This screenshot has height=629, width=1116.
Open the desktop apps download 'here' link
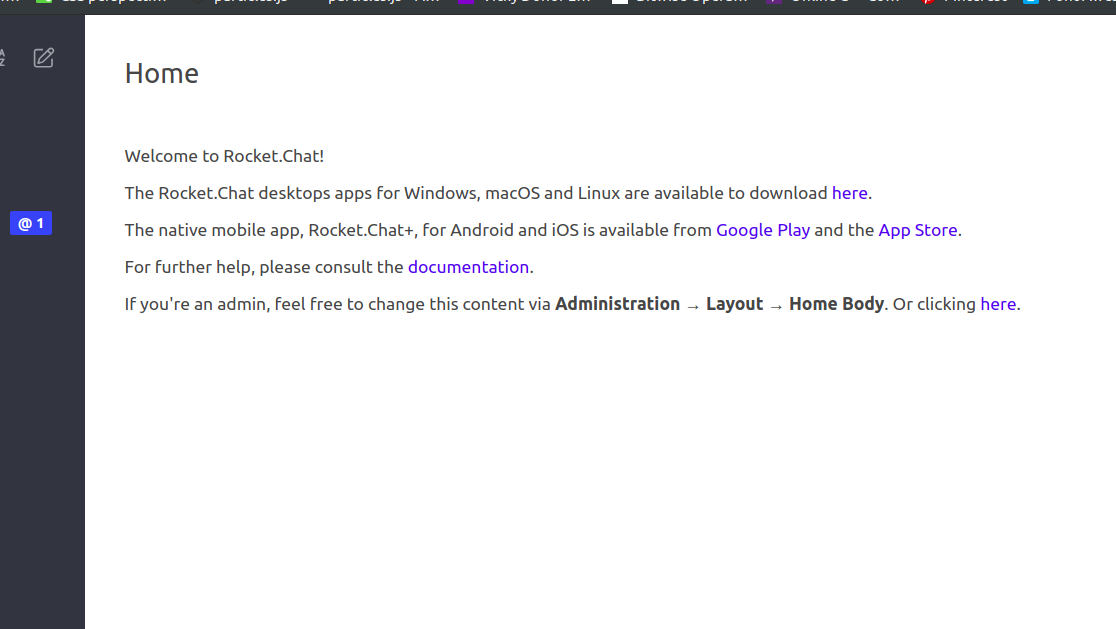pos(849,193)
